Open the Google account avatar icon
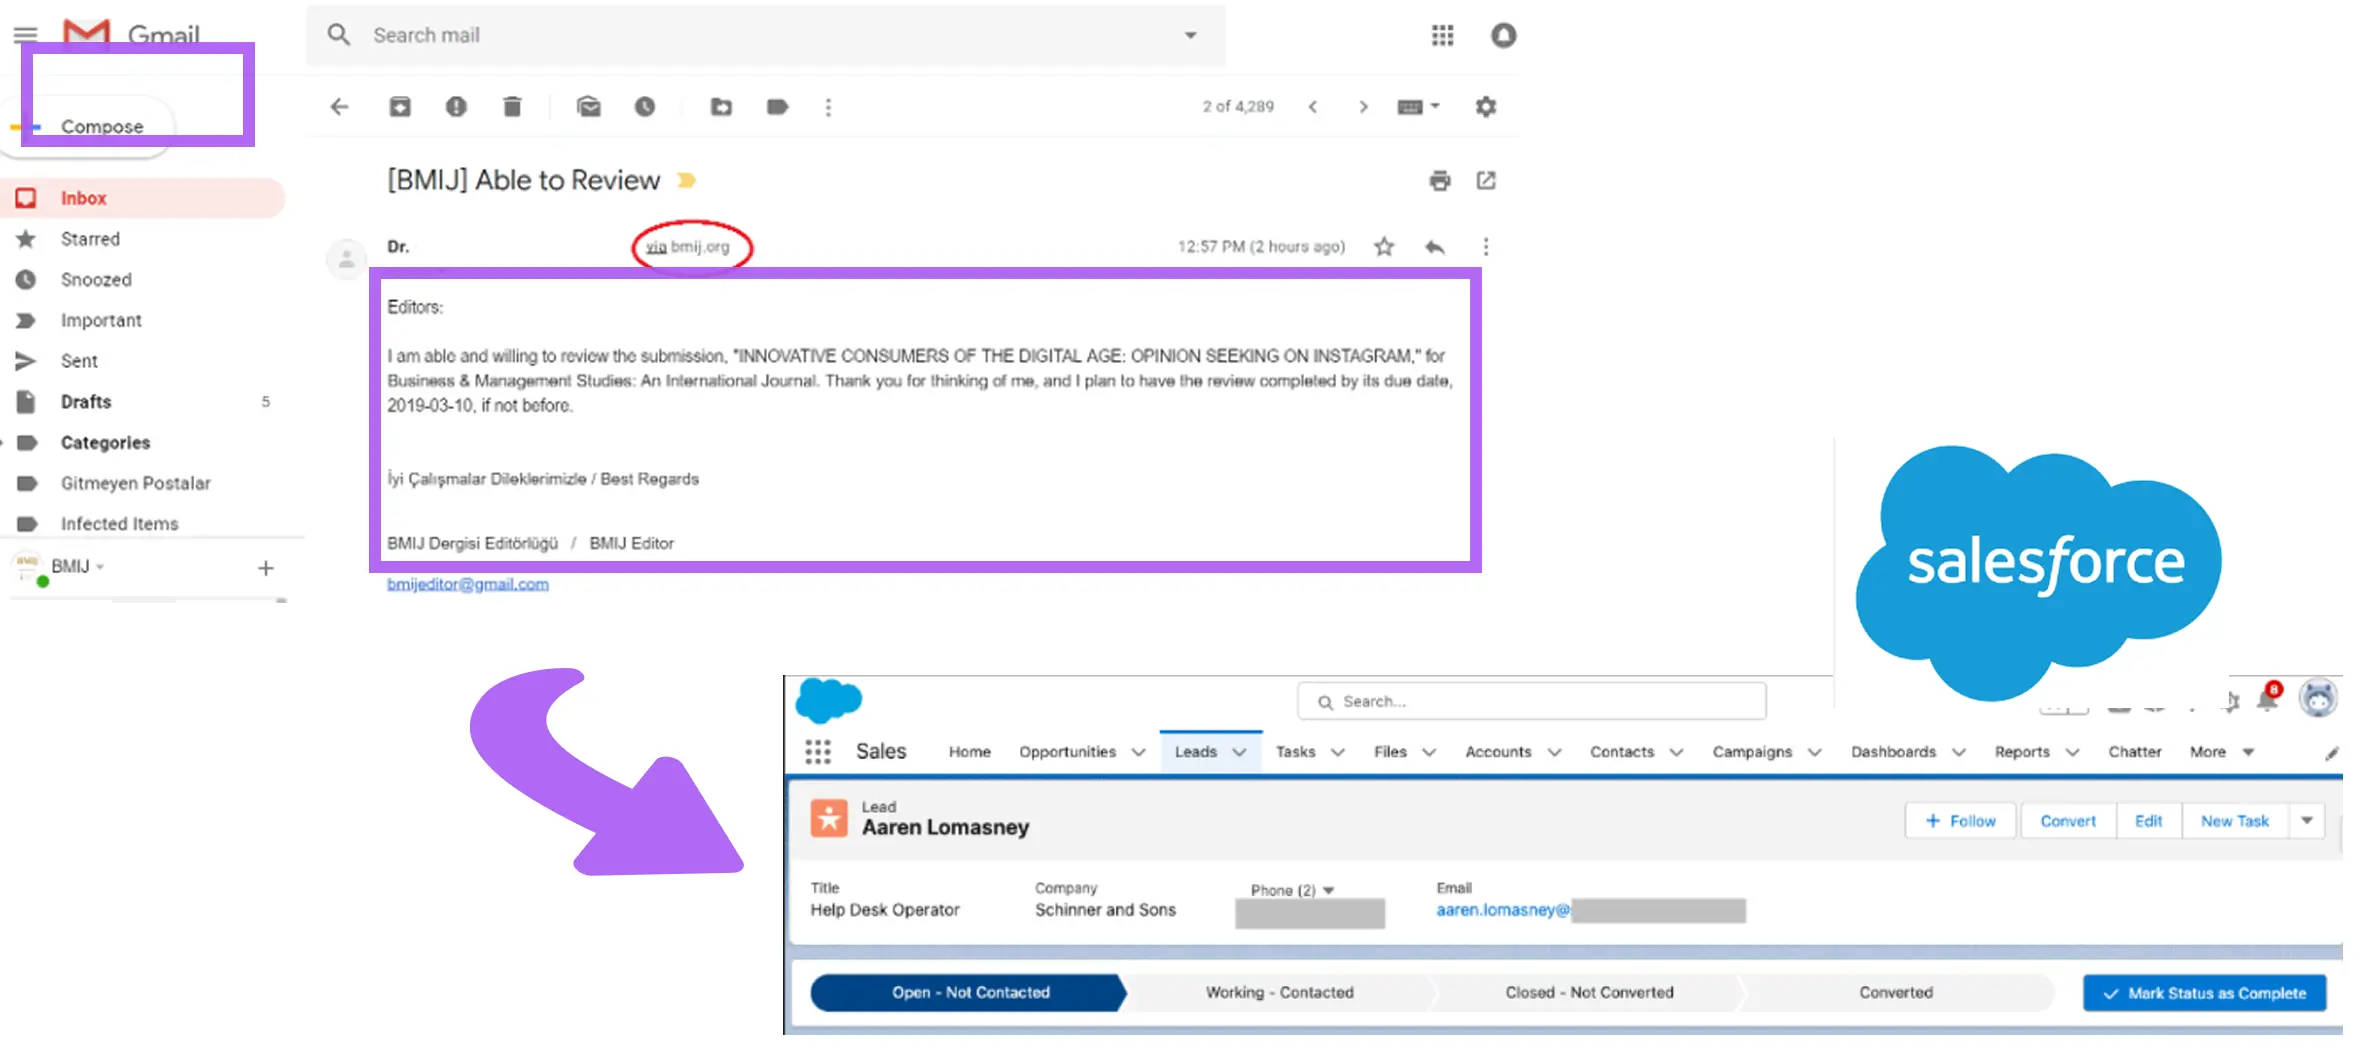 click(x=1503, y=36)
